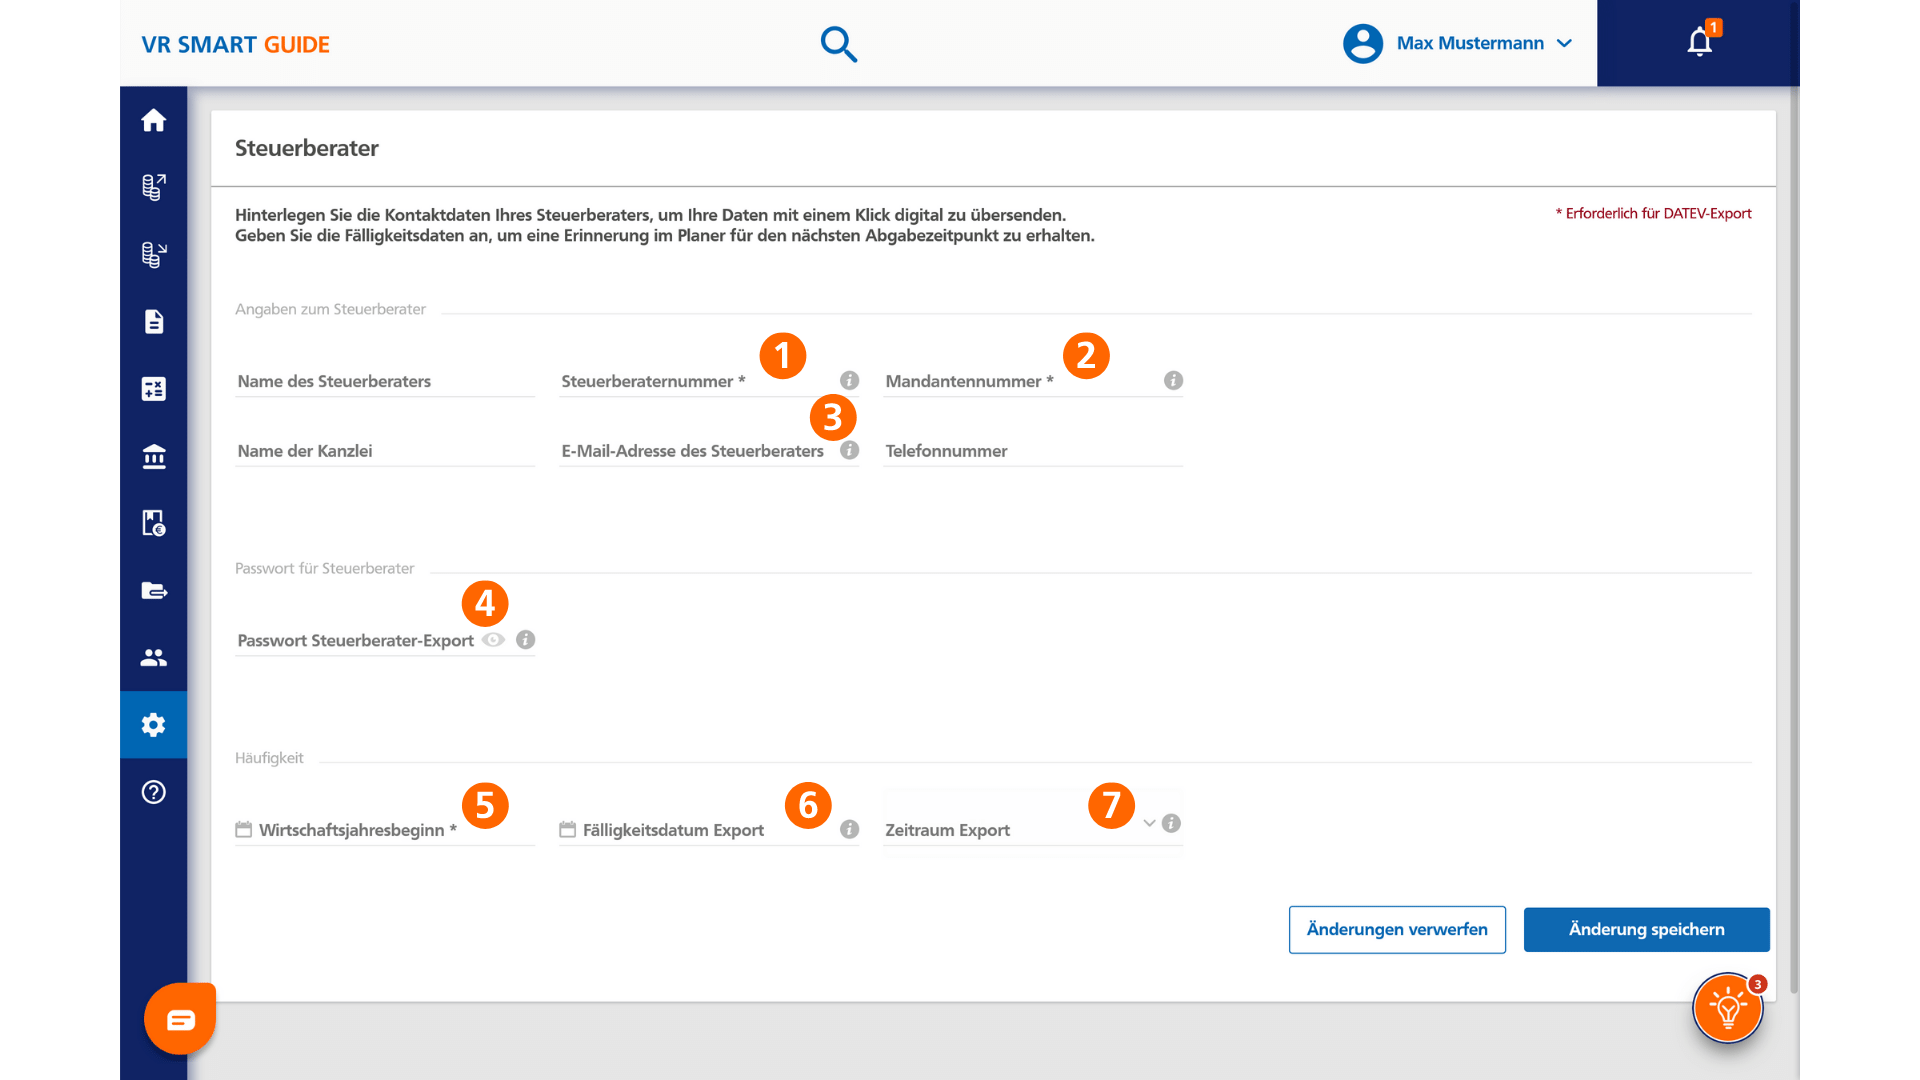Open the search magnifier in the top bar
This screenshot has width=1920, height=1080.
click(x=839, y=44)
